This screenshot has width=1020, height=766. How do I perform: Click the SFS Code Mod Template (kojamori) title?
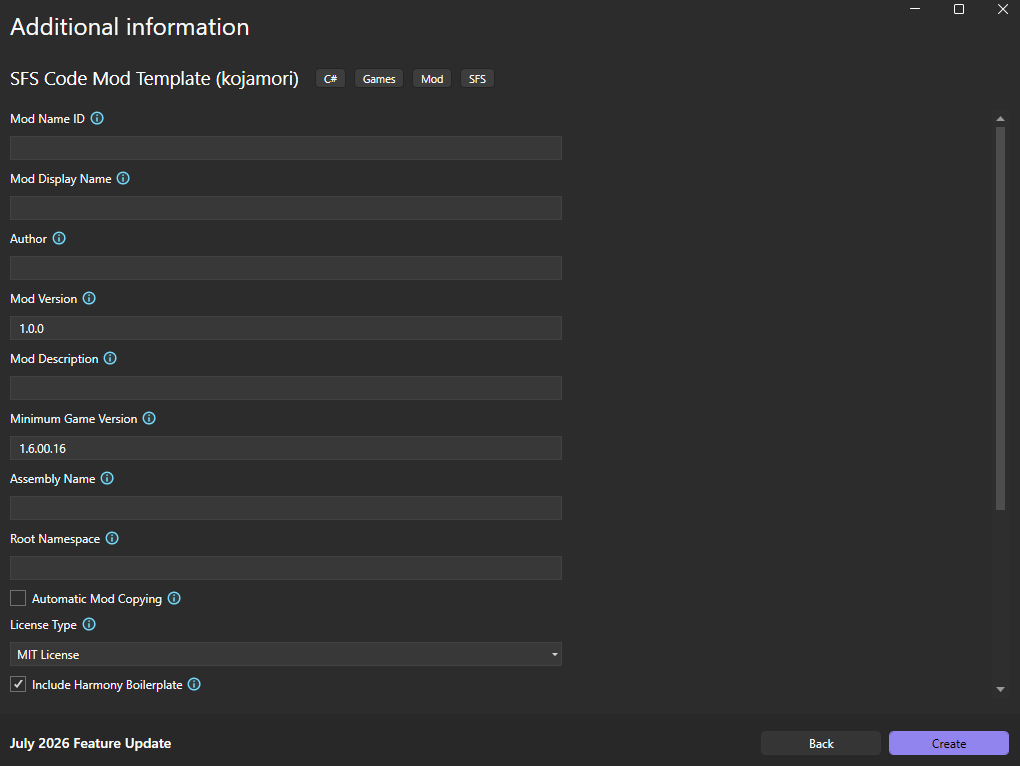click(x=154, y=79)
